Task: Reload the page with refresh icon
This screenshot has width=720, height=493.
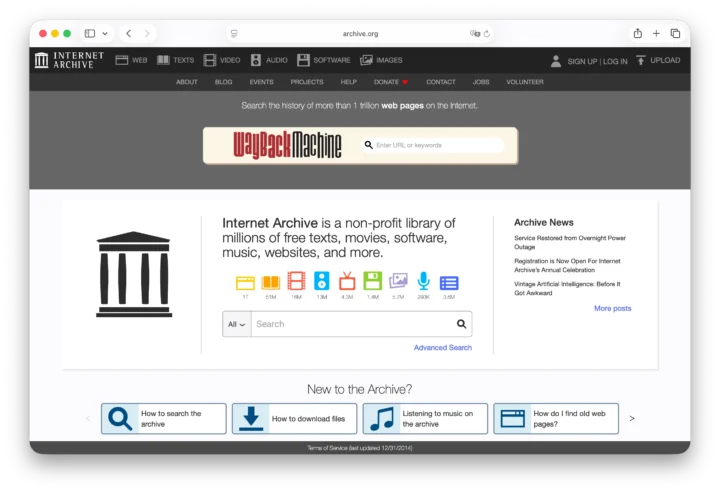Action: pos(487,34)
